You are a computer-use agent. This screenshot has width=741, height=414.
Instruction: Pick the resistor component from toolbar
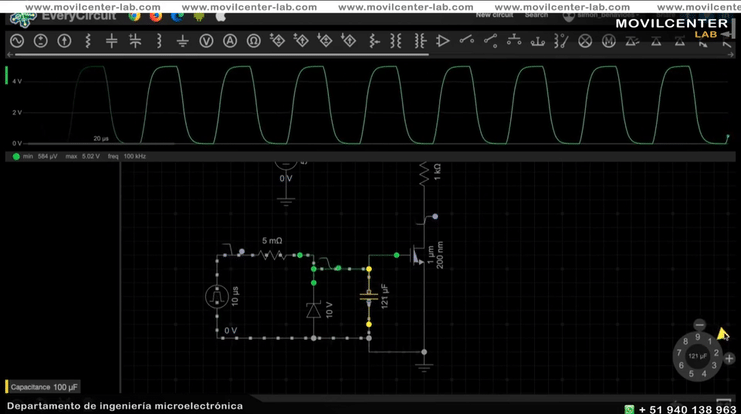coord(88,41)
